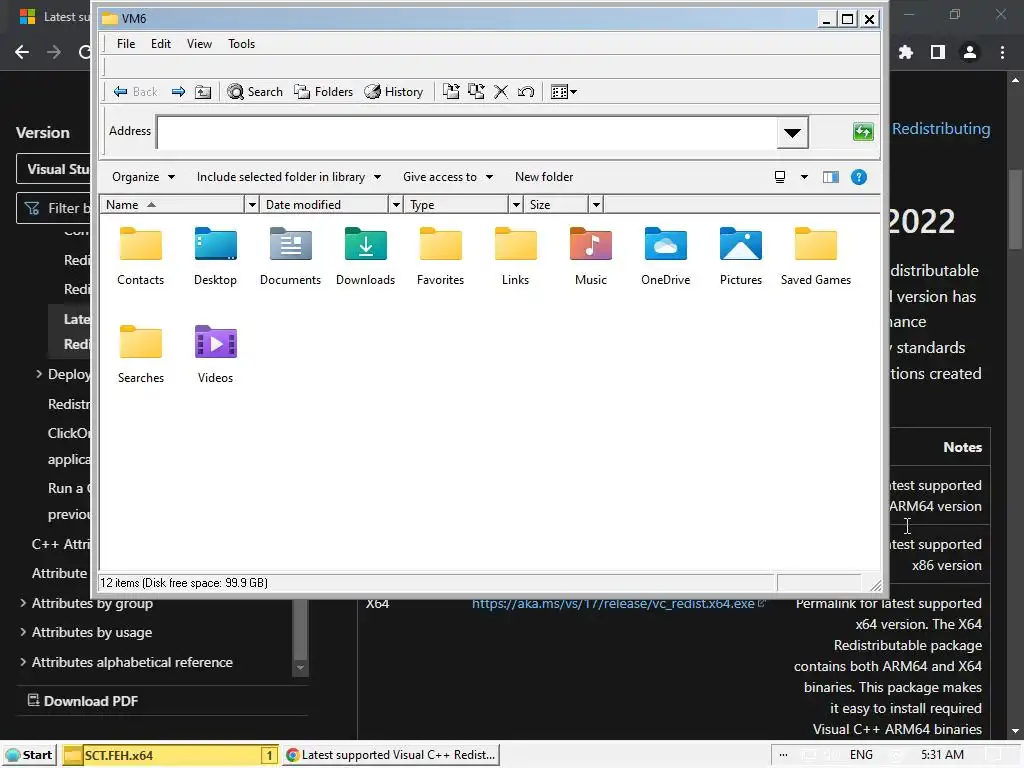Open the Views dropdown icon
The image size is (1024, 768).
564,92
